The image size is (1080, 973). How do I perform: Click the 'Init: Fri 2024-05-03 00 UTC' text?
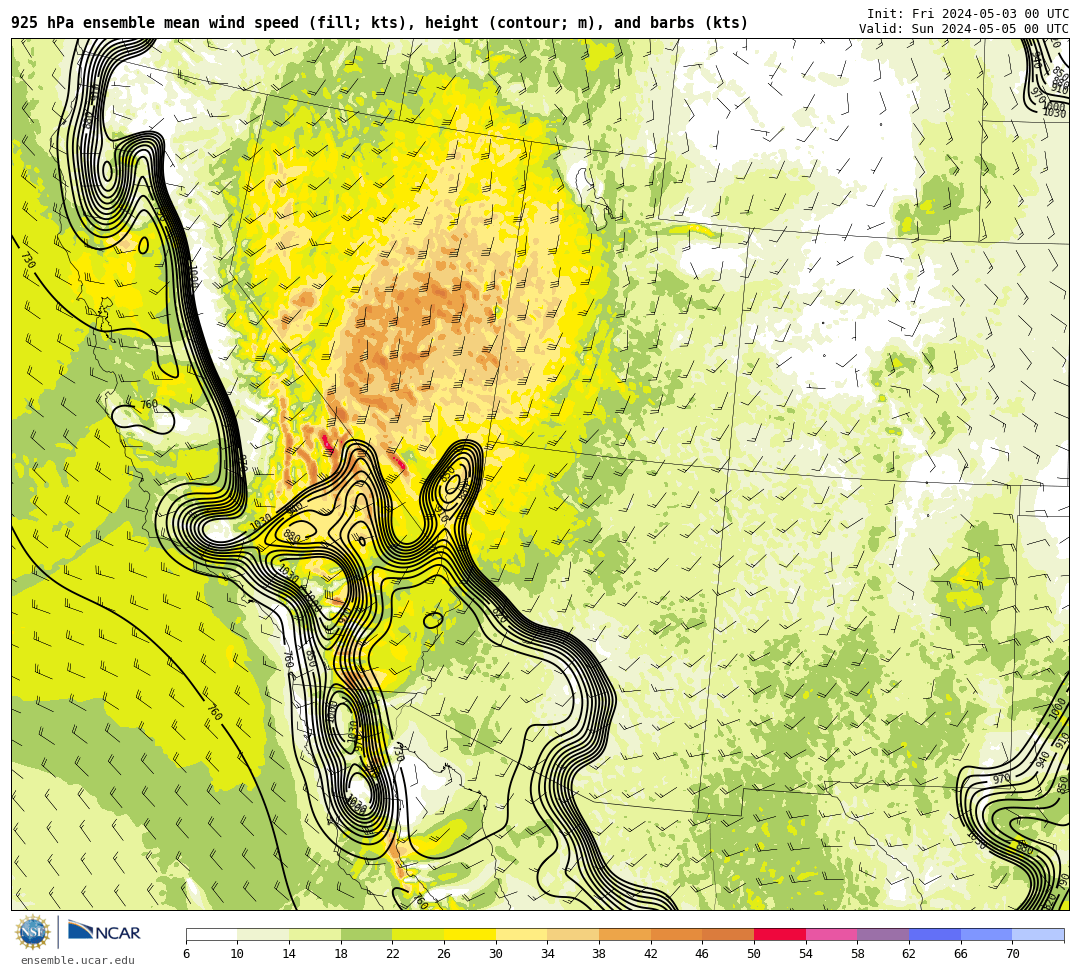pos(968,14)
